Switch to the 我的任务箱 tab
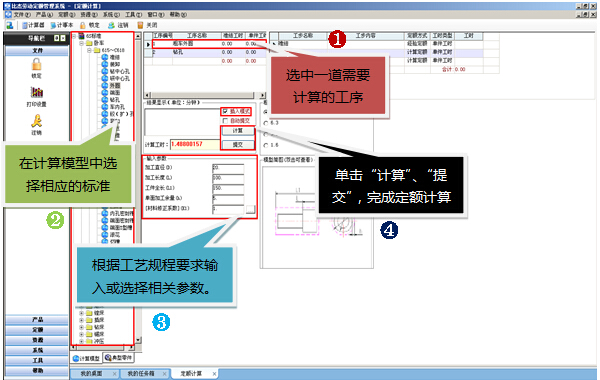Screen dimensions: 600x380 coord(141,373)
